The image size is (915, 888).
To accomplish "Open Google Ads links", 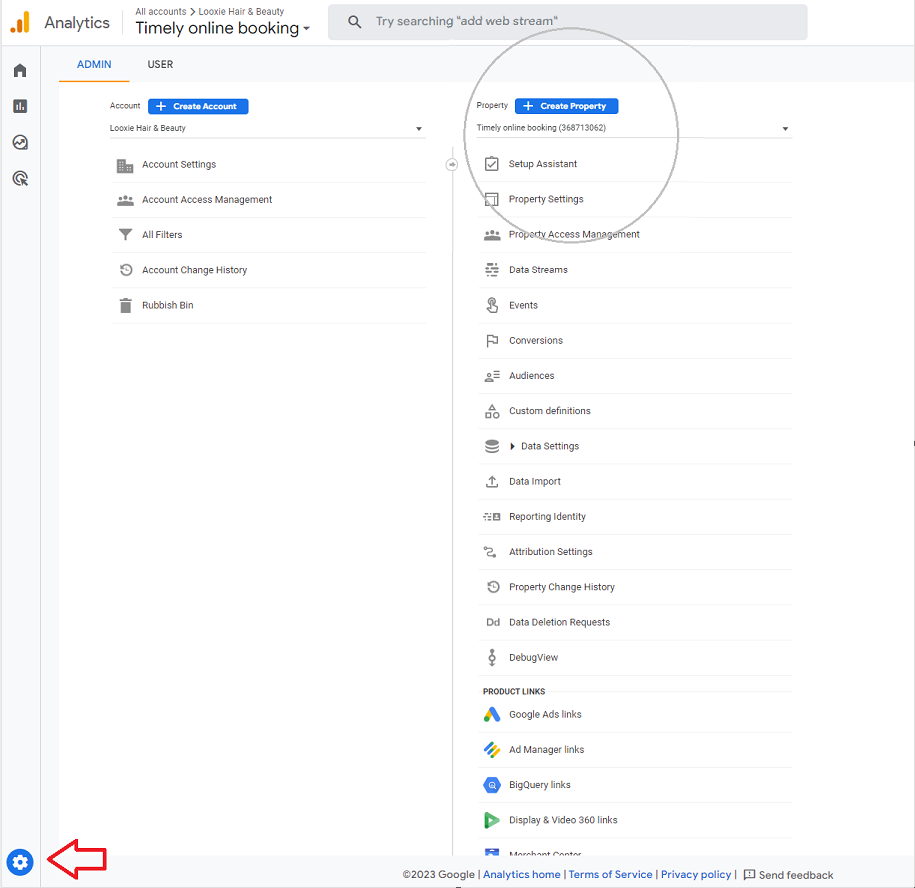I will [x=545, y=714].
